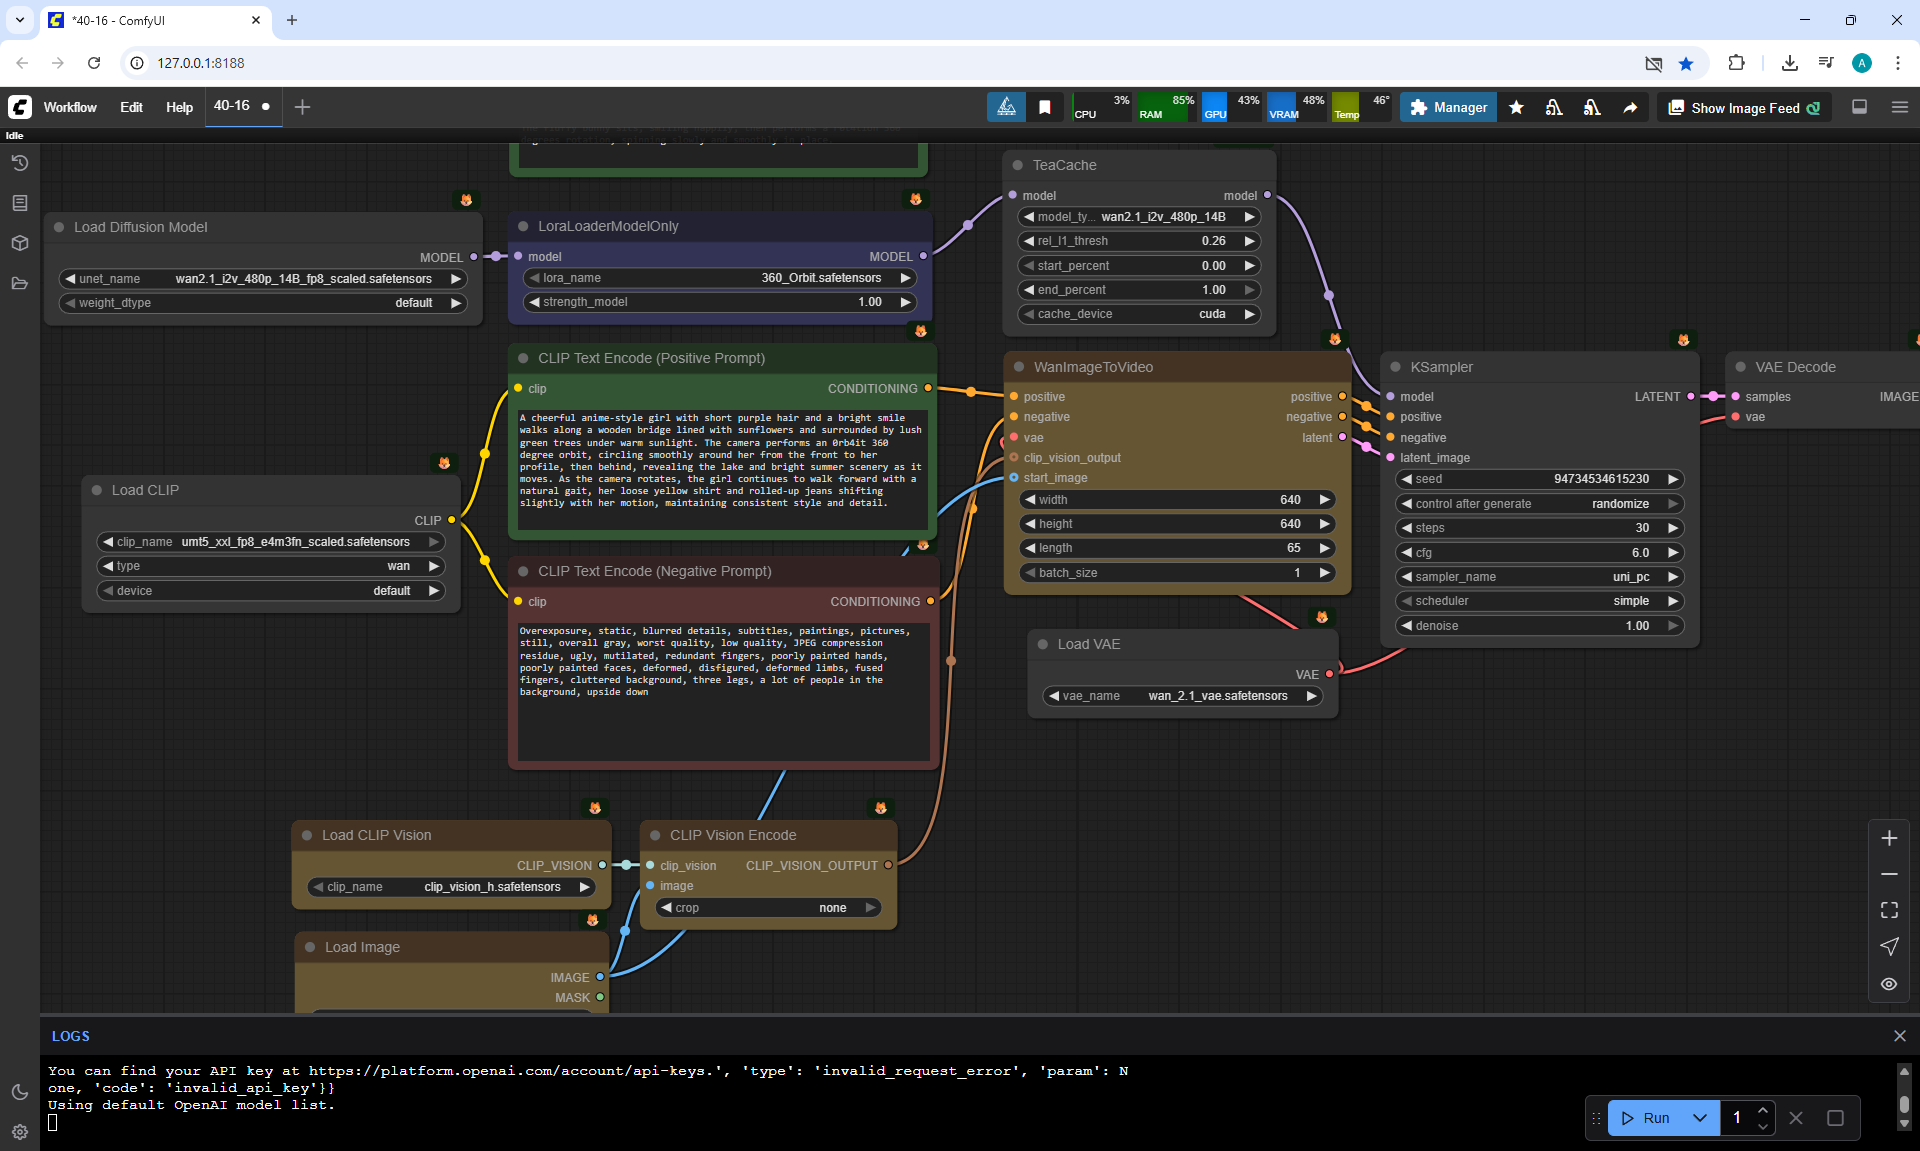Open the queue history sidebar icon

tap(20, 163)
